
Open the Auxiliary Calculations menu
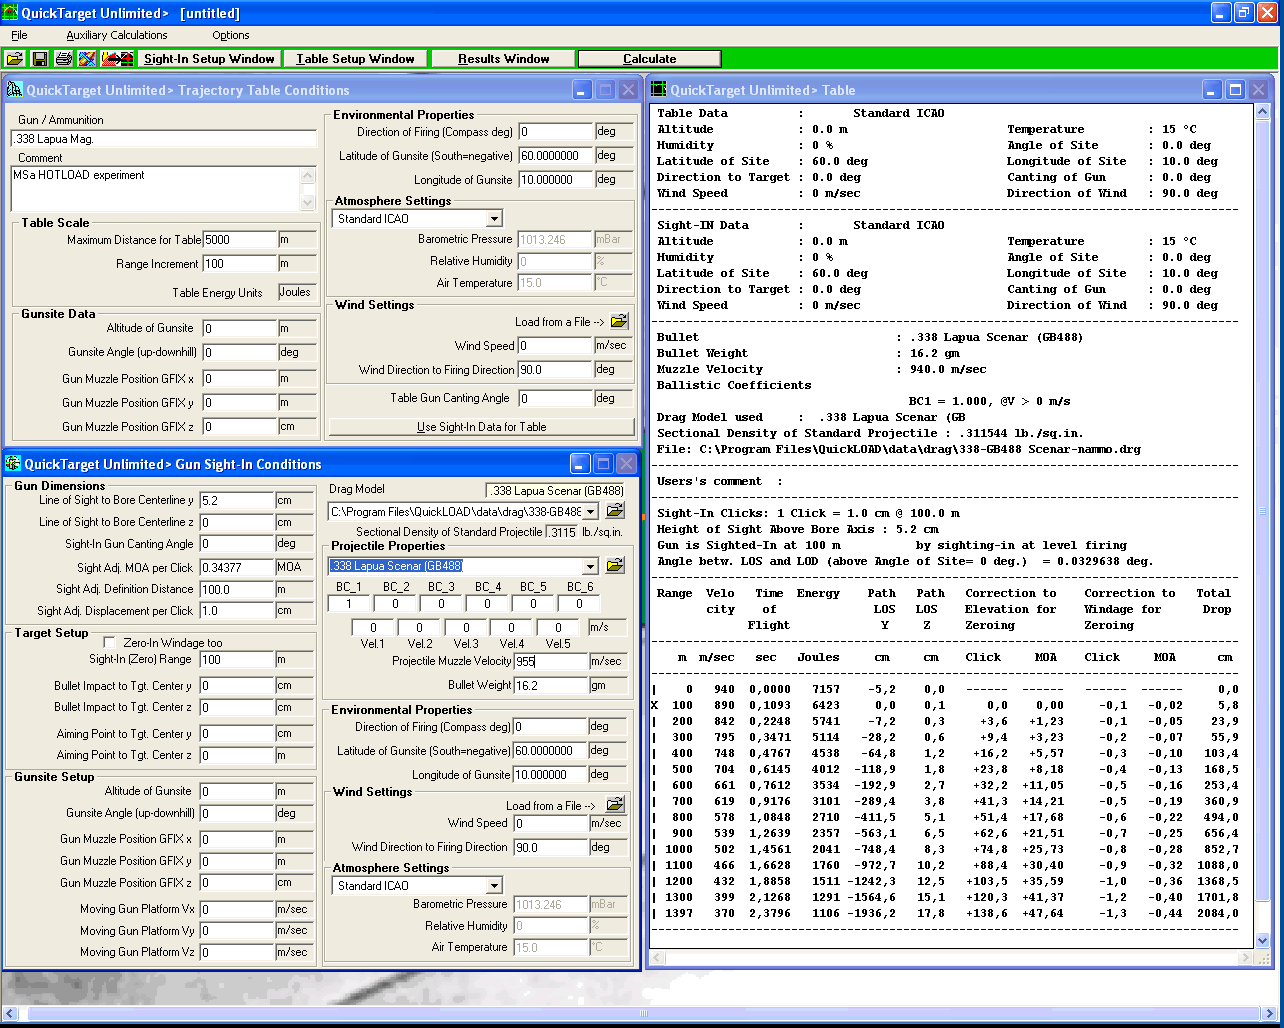point(117,35)
